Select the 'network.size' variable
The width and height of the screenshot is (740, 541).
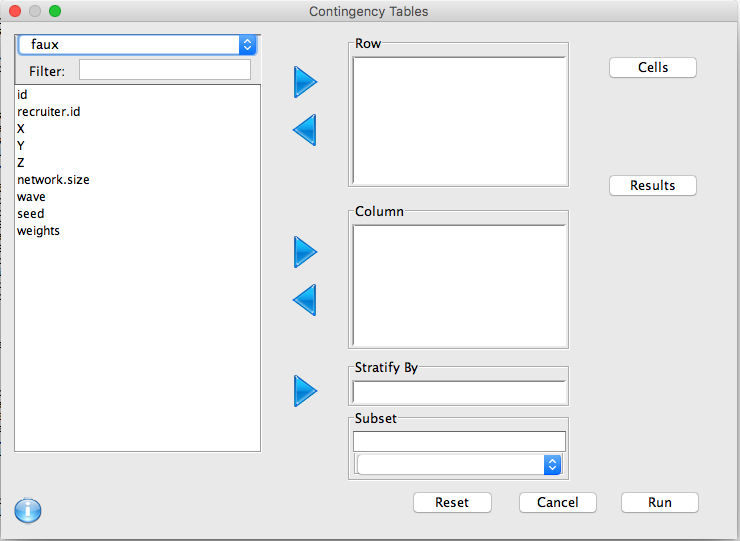(137, 179)
